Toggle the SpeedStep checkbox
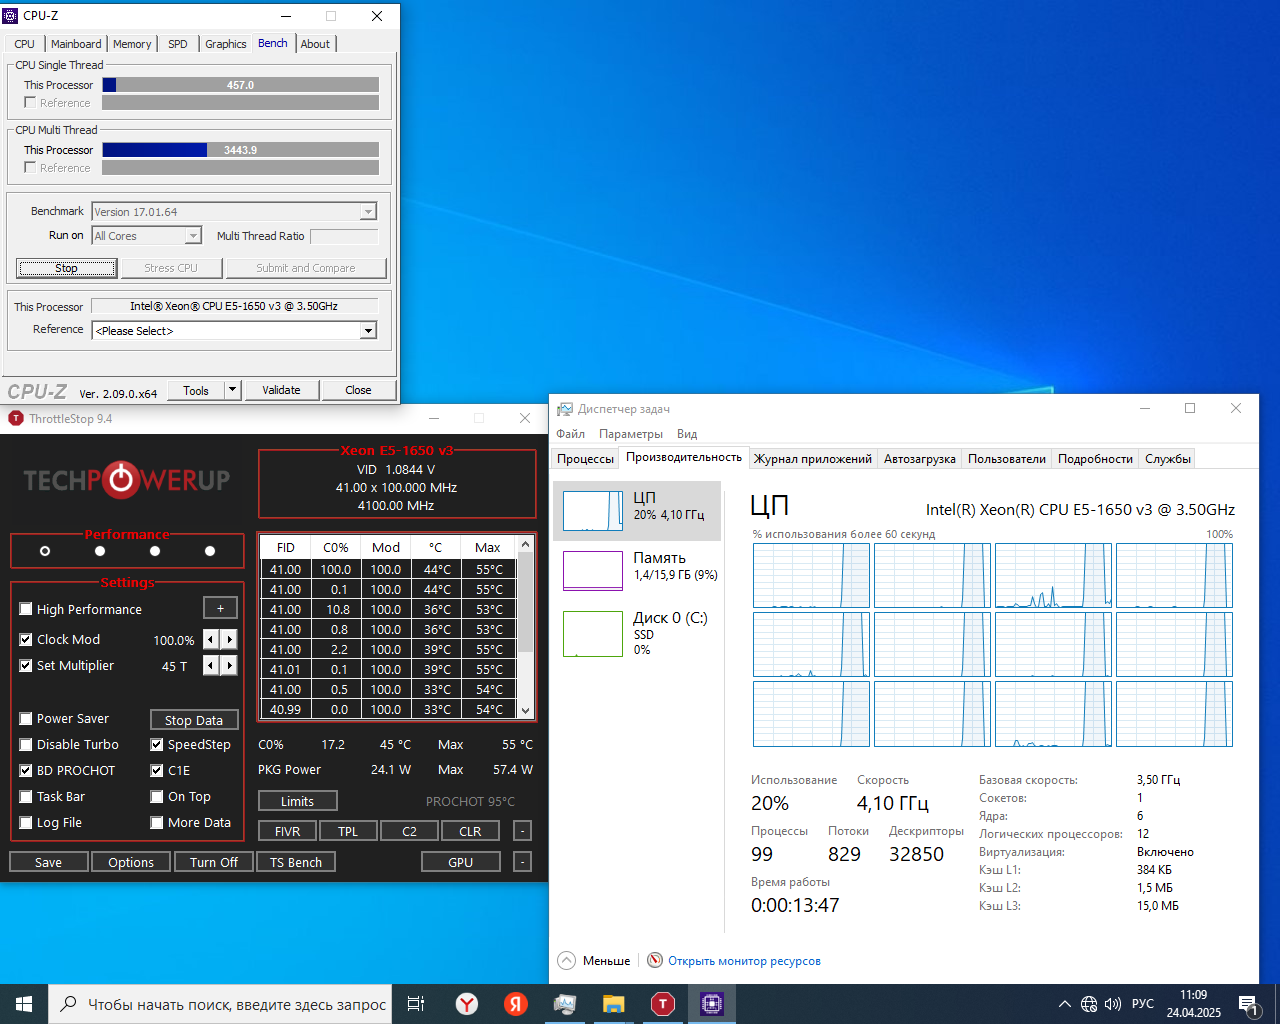Image resolution: width=1280 pixels, height=1024 pixels. [x=157, y=744]
